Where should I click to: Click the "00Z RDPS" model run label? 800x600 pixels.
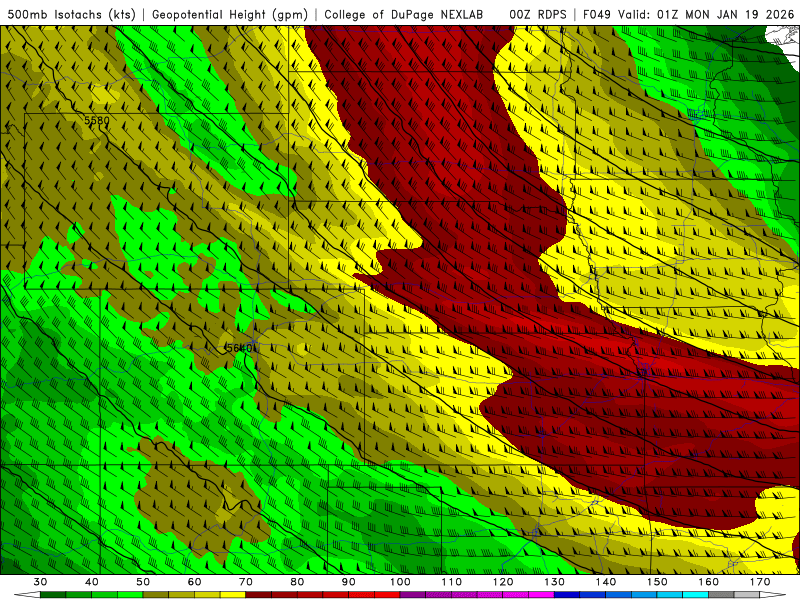(x=537, y=14)
